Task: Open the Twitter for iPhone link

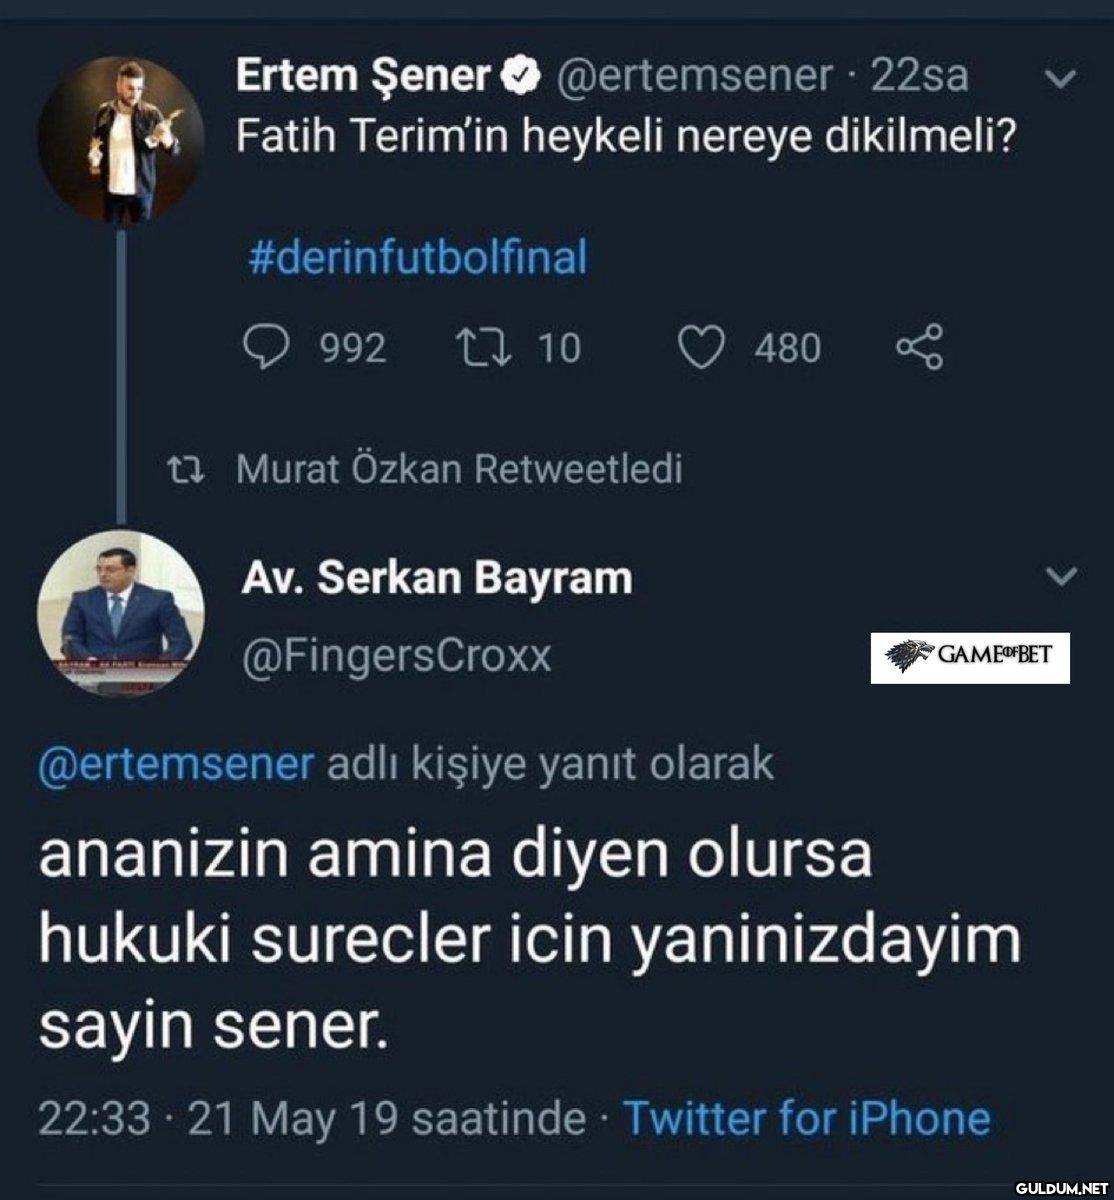Action: tap(806, 1118)
